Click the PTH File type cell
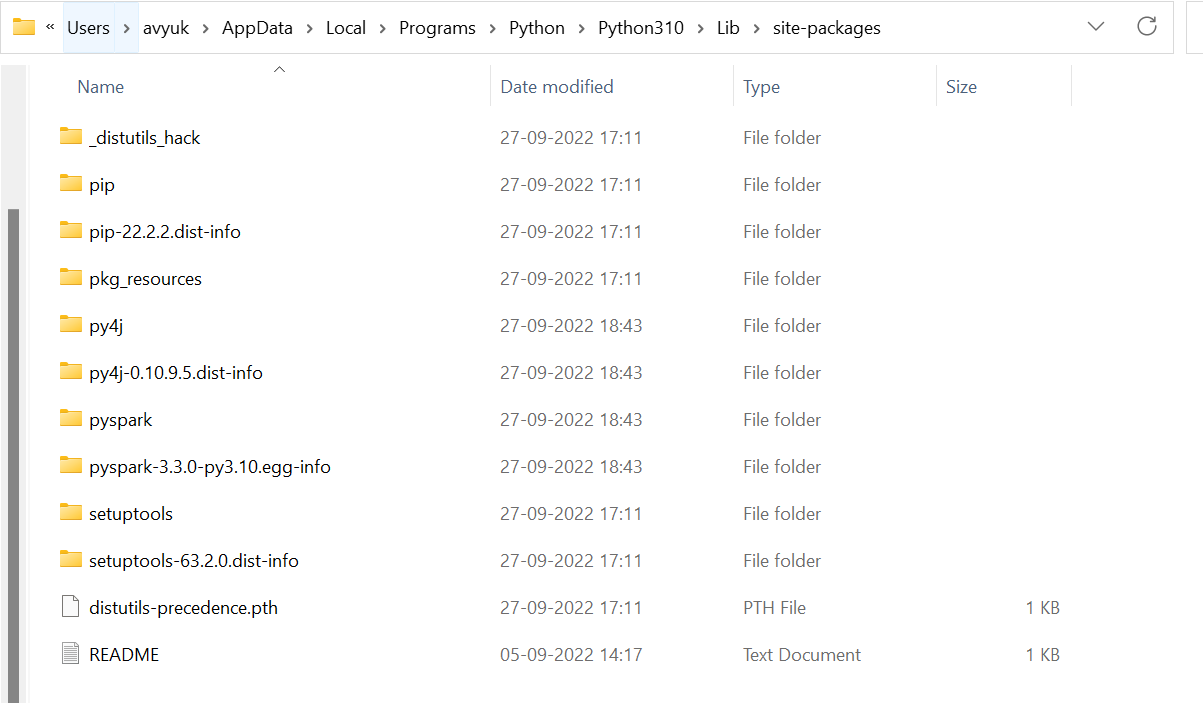 coord(774,607)
